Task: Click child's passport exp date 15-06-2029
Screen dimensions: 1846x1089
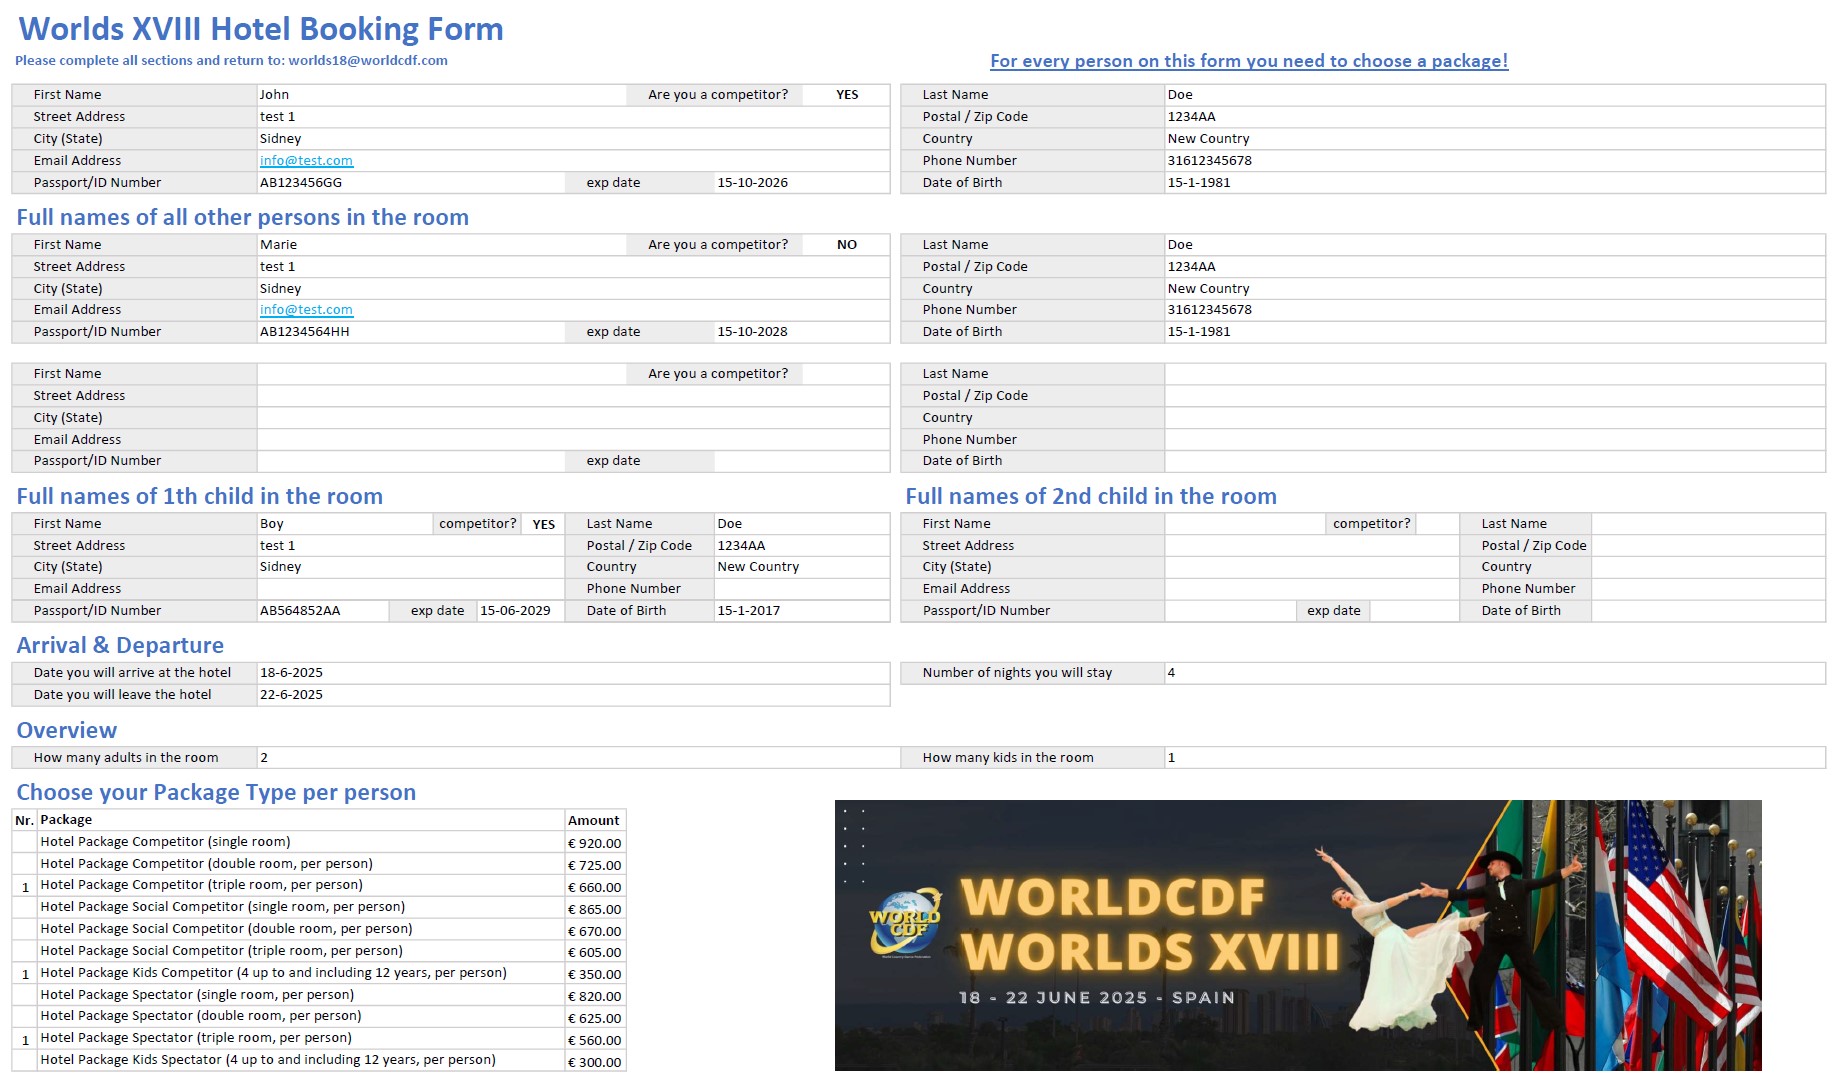Action: (520, 611)
